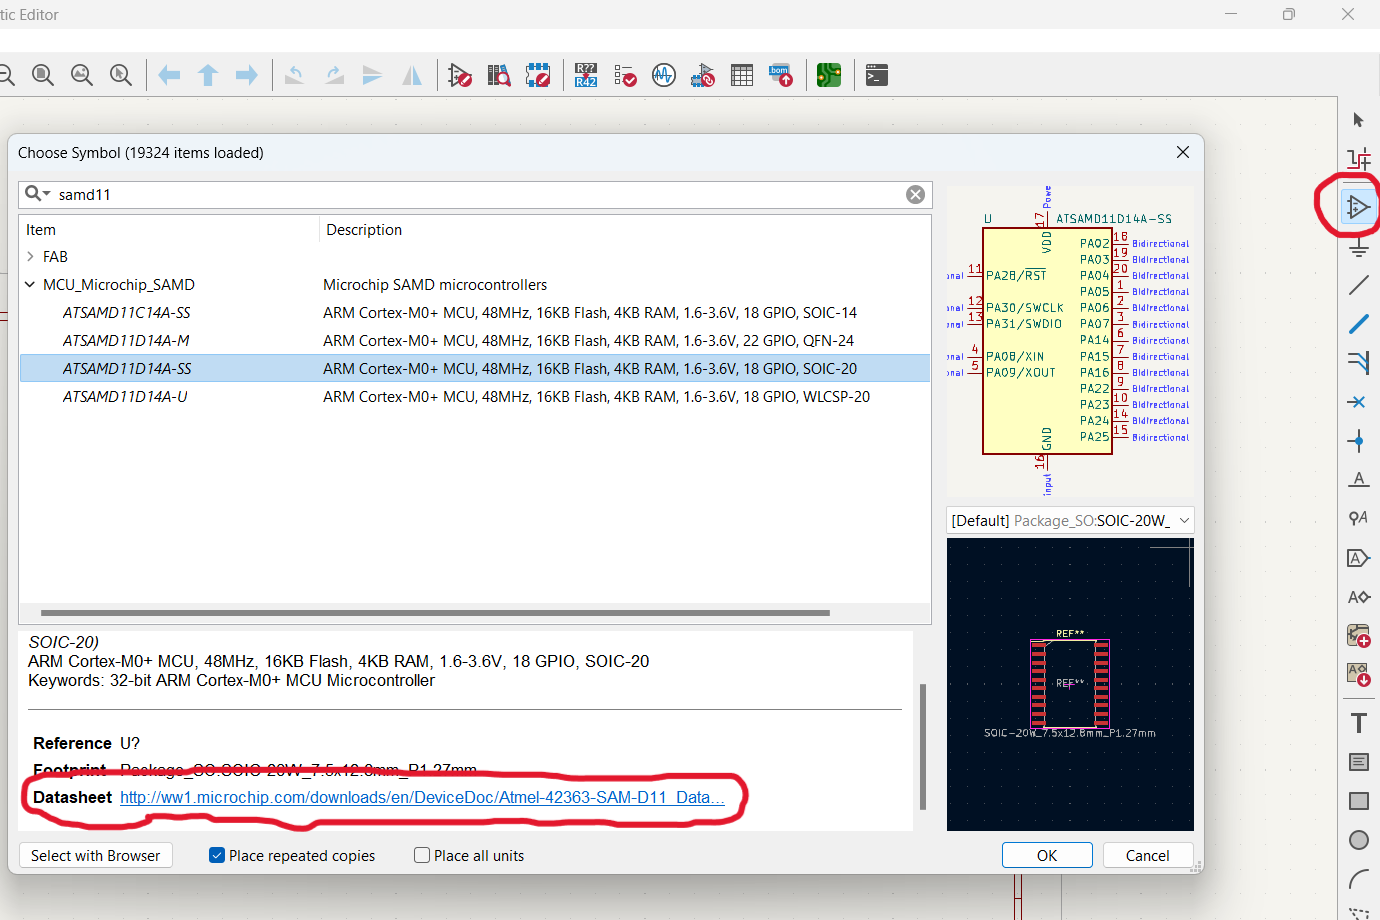This screenshot has height=920, width=1380.
Task: Enable Place all units
Action: point(421,855)
